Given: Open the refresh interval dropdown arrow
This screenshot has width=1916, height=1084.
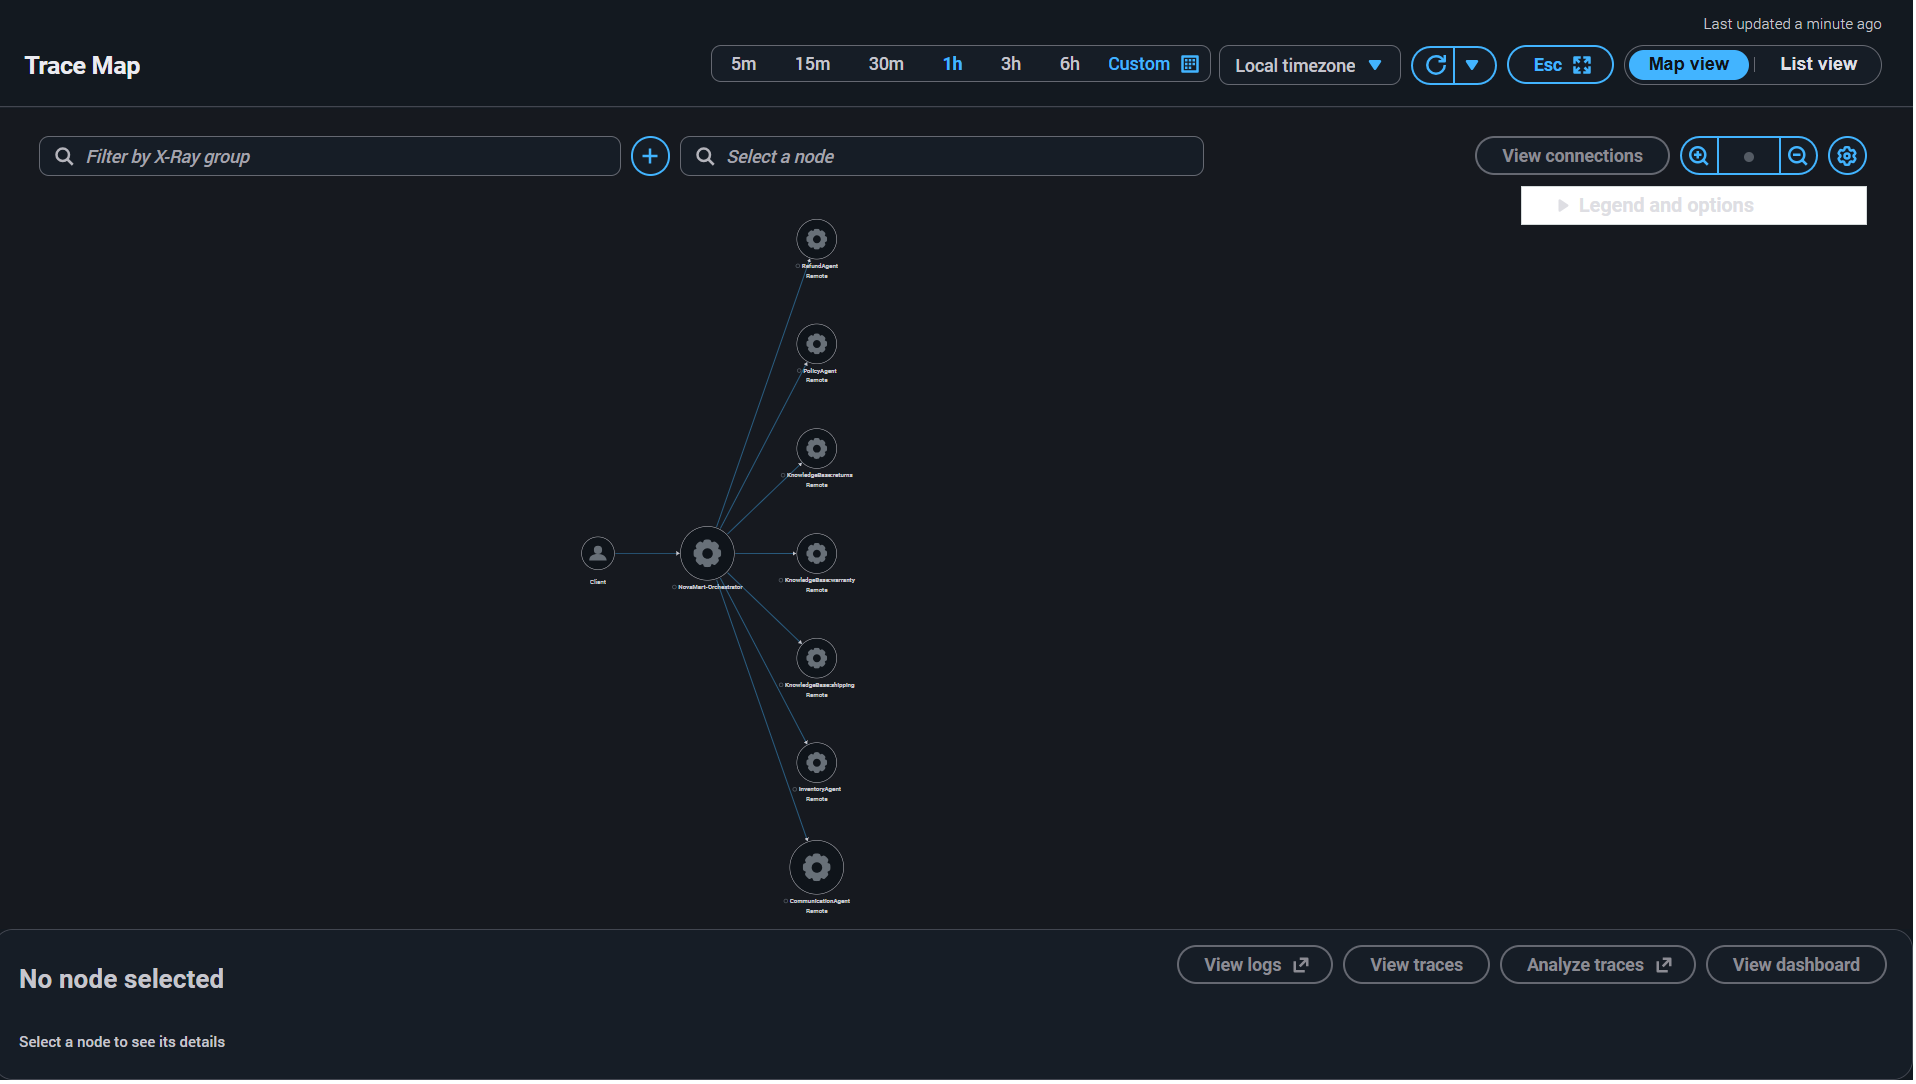Looking at the screenshot, I should click(1474, 65).
